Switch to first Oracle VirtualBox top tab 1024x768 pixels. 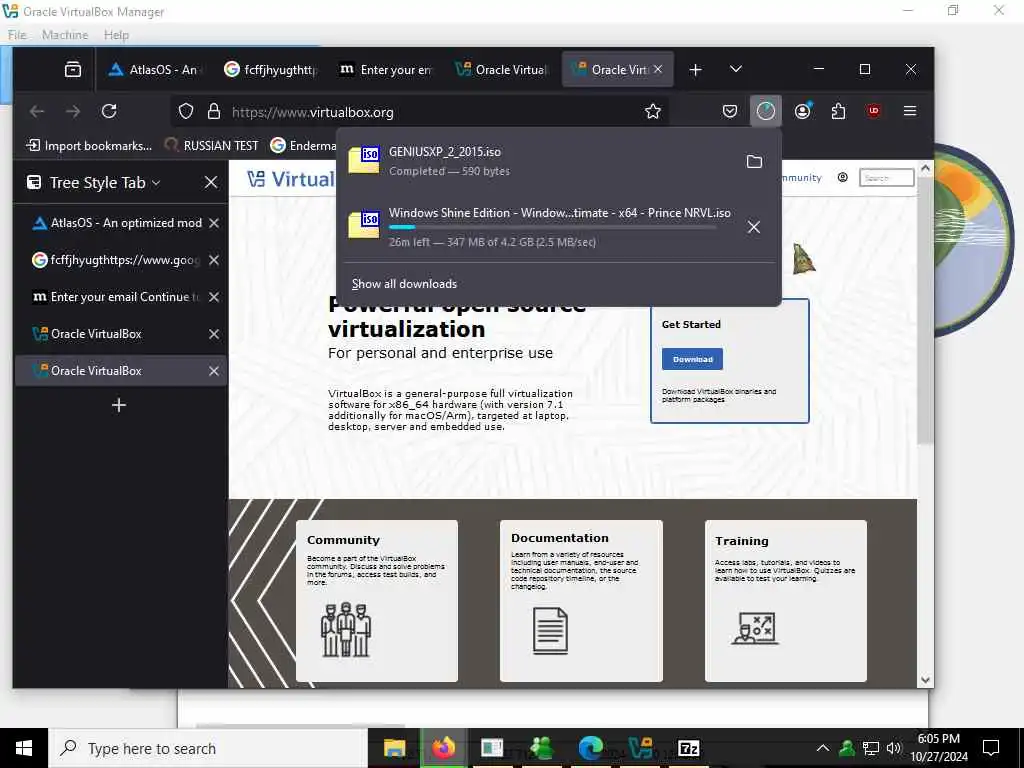click(502, 69)
